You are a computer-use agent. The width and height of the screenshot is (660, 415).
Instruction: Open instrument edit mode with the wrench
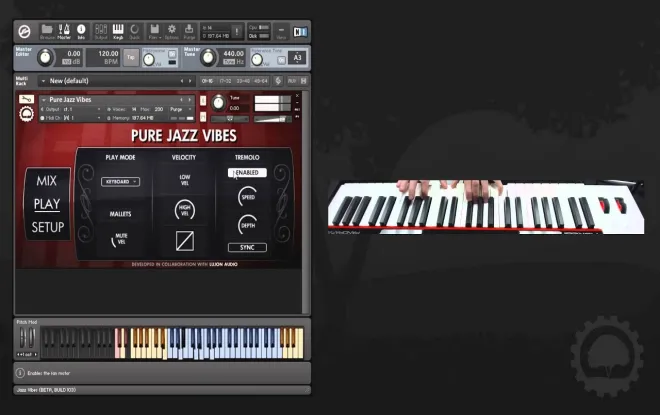pos(26,99)
